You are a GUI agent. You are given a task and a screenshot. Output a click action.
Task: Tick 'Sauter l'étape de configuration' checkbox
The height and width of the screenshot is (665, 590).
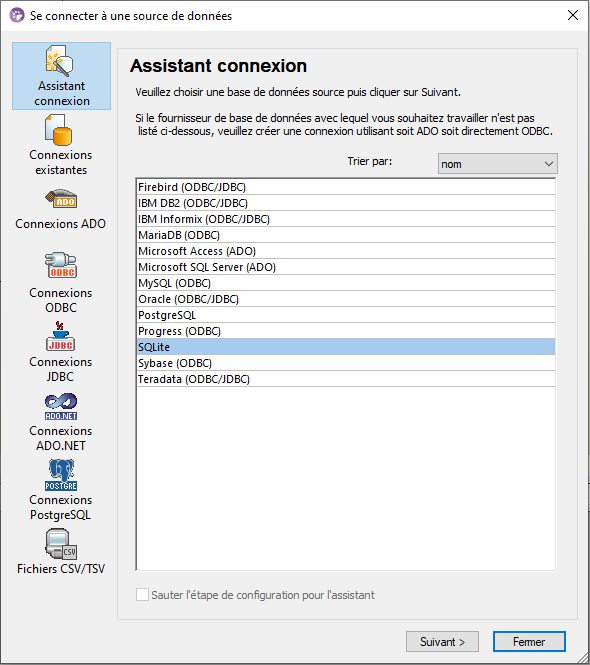[x=142, y=595]
